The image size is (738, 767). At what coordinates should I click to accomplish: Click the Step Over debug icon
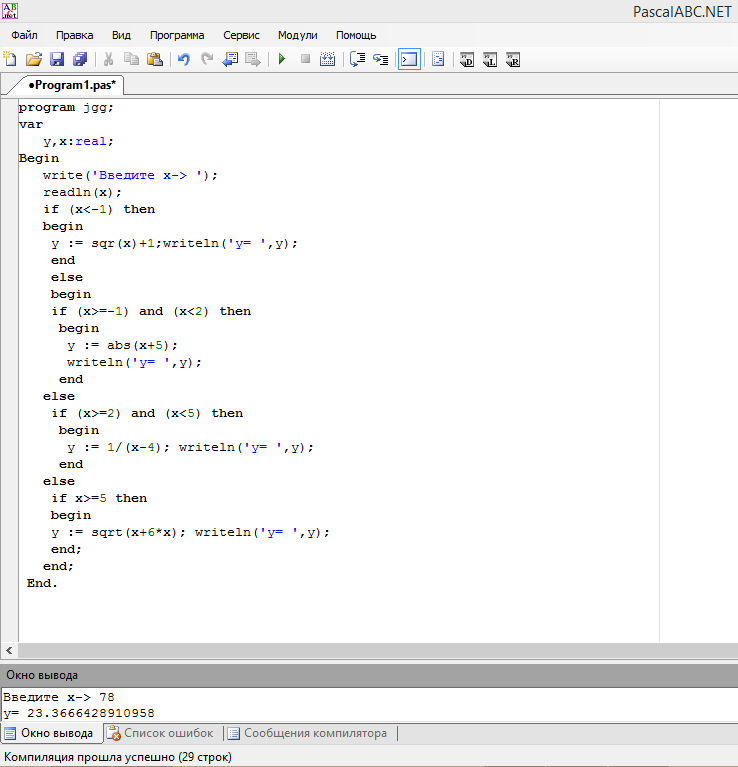(358, 59)
